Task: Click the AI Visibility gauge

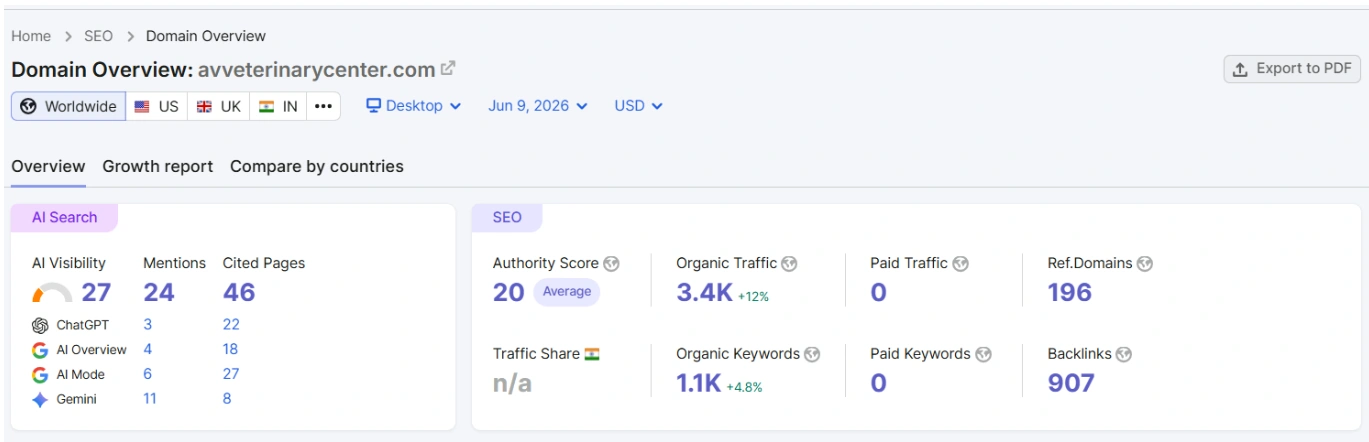Action: pos(52,293)
